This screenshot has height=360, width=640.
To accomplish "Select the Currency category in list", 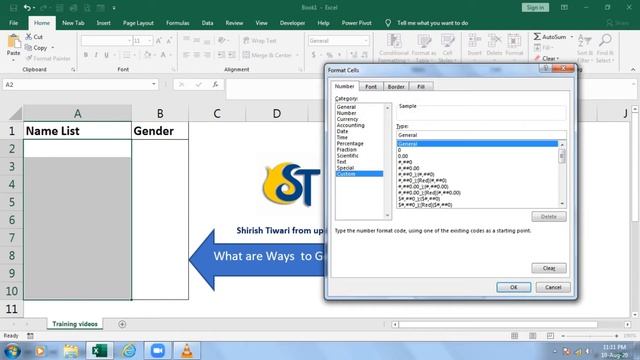I will click(347, 119).
